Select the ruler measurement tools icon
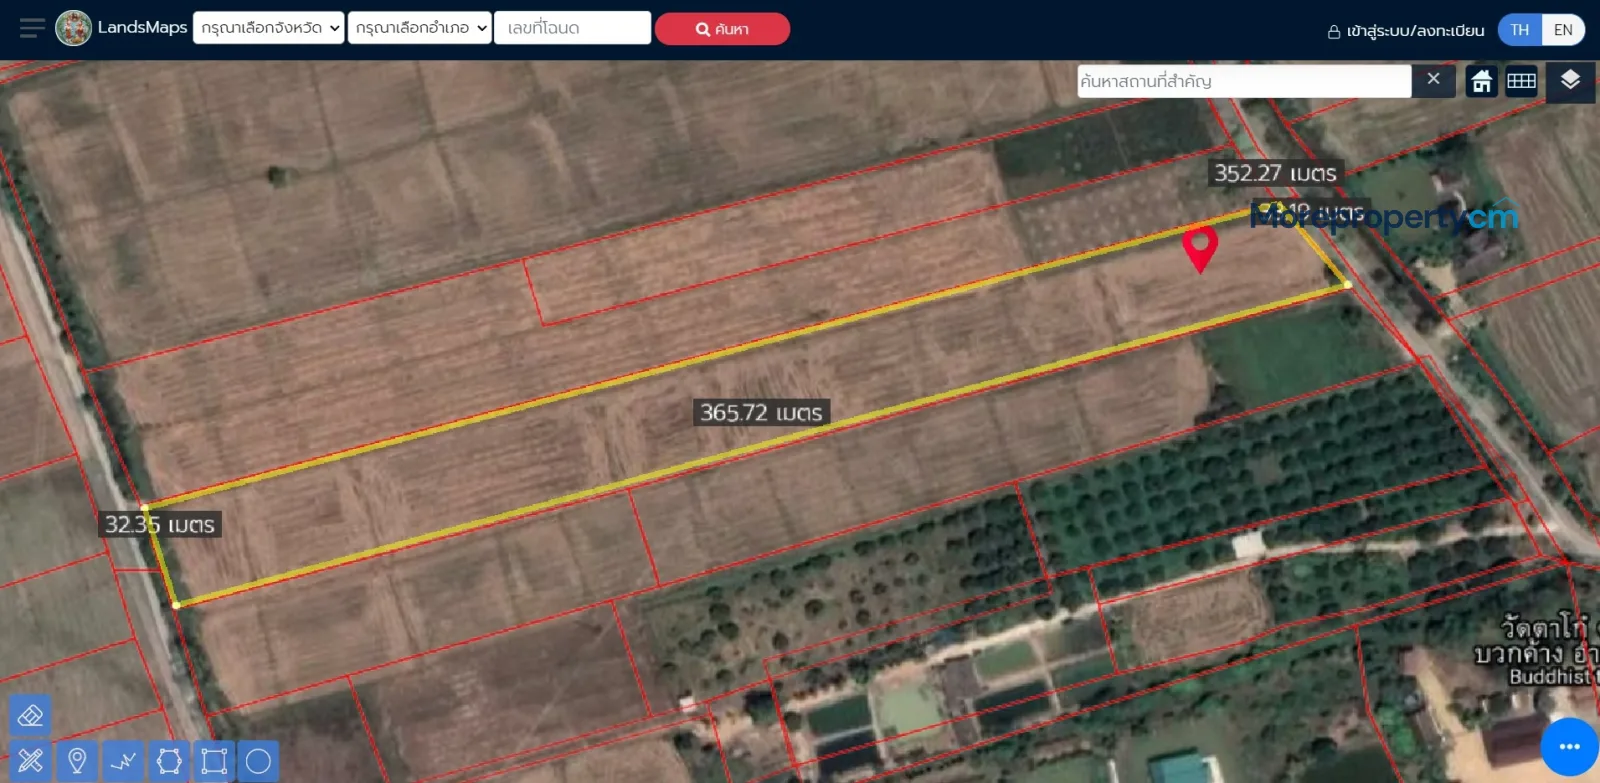Image resolution: width=1600 pixels, height=783 pixels. click(30, 761)
